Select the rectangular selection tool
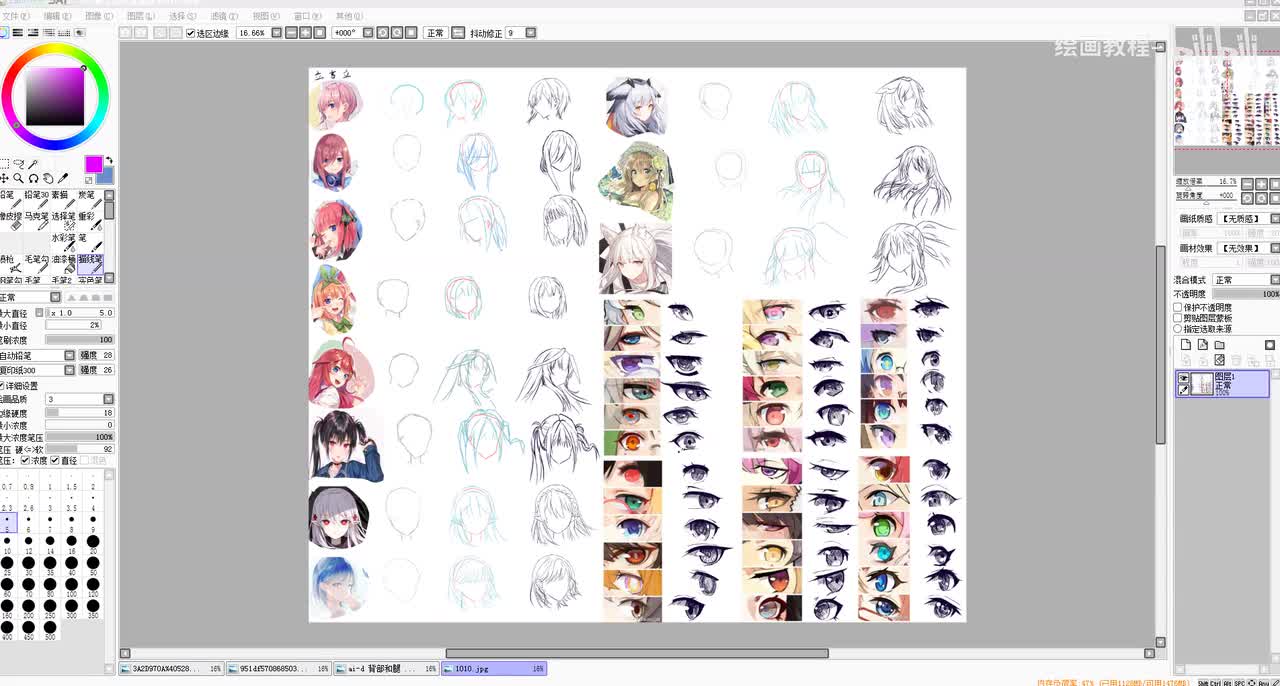Viewport: 1280px width, 686px height. pyautogui.click(x=4, y=164)
